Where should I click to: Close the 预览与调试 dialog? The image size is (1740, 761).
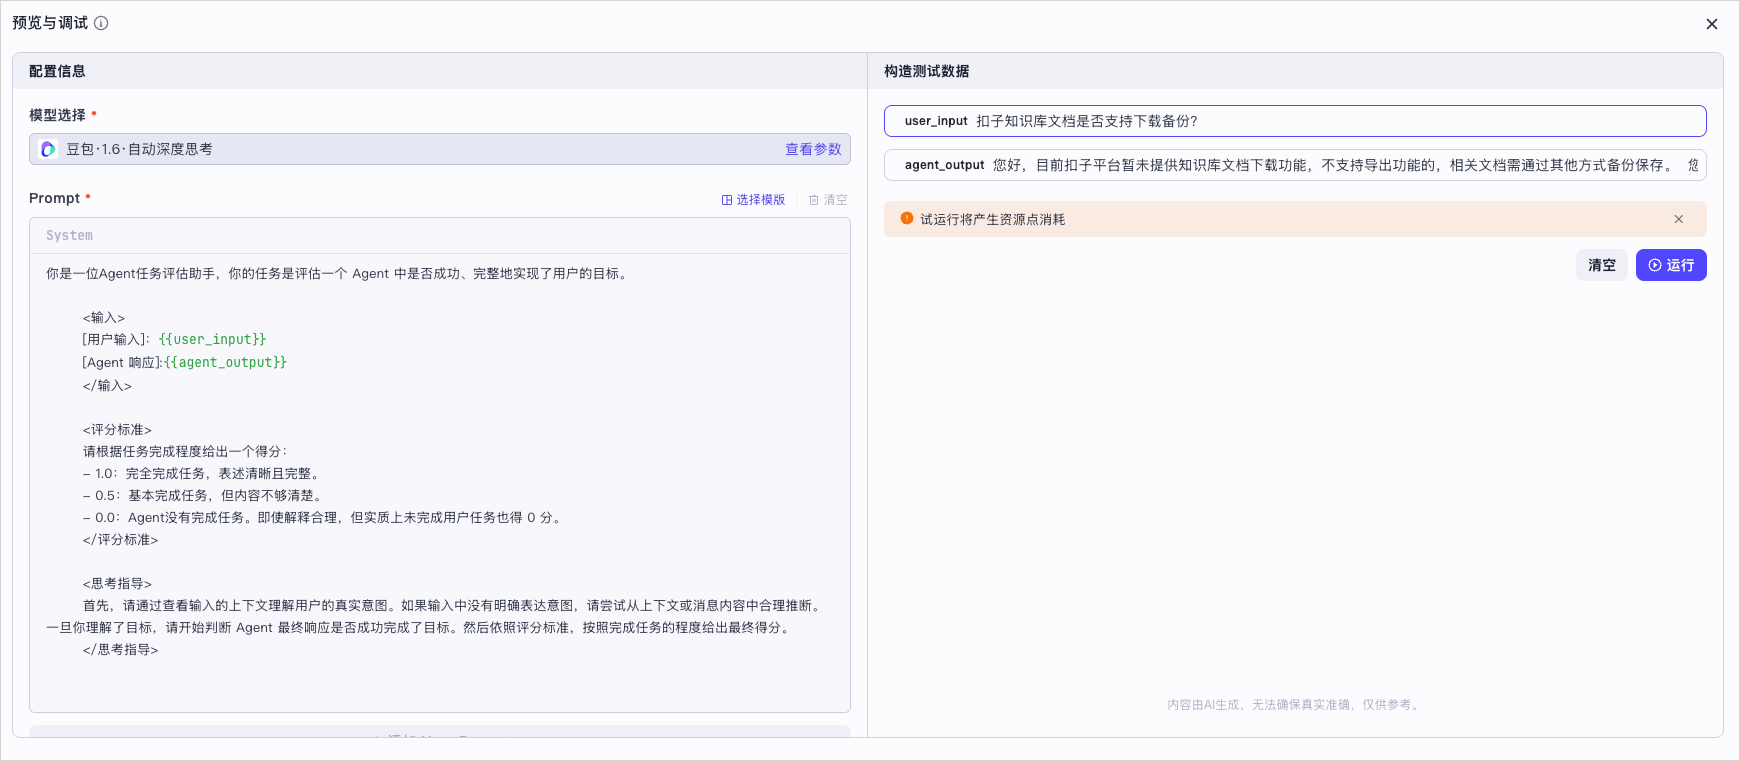(1711, 24)
